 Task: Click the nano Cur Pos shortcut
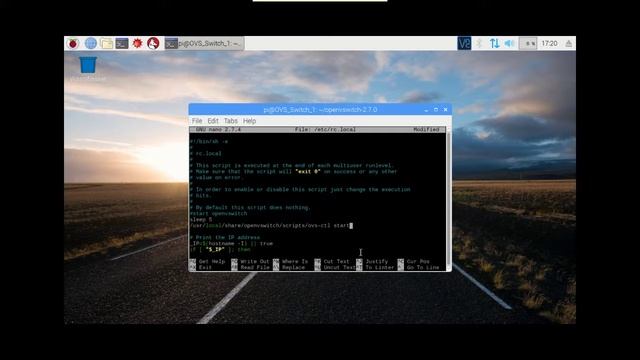click(414, 261)
